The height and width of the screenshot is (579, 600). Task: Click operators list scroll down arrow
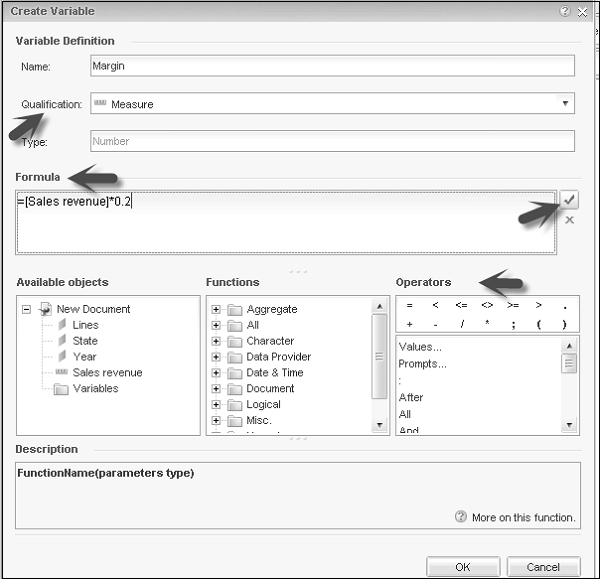point(569,425)
